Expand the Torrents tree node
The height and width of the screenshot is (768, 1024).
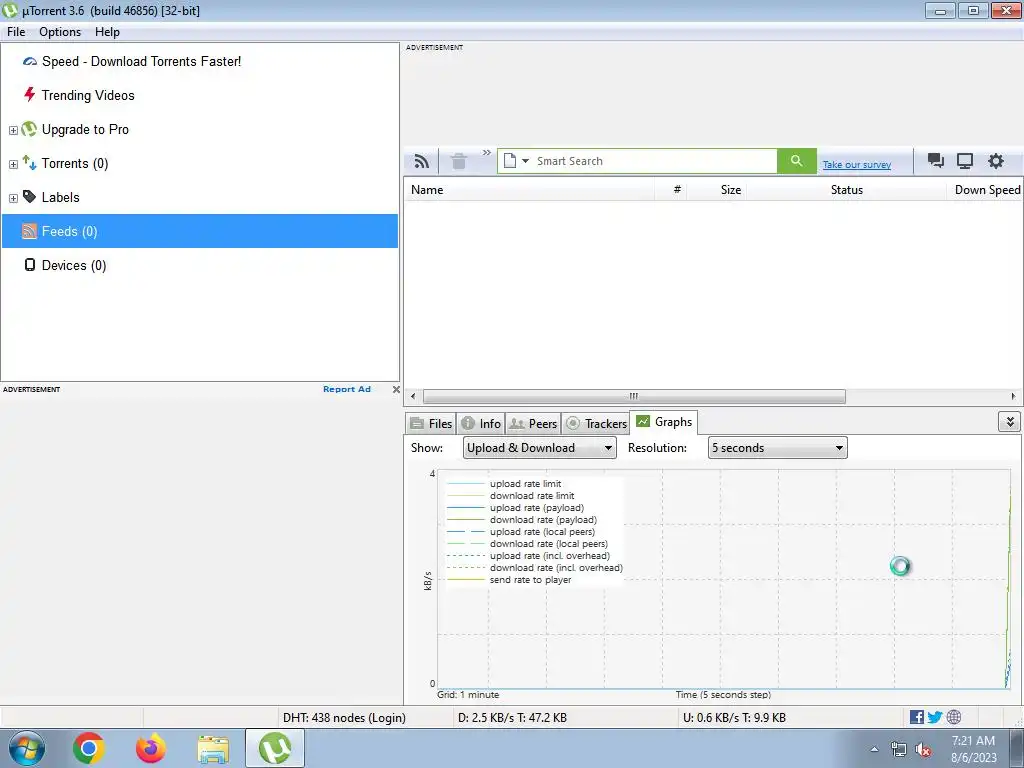[13, 164]
